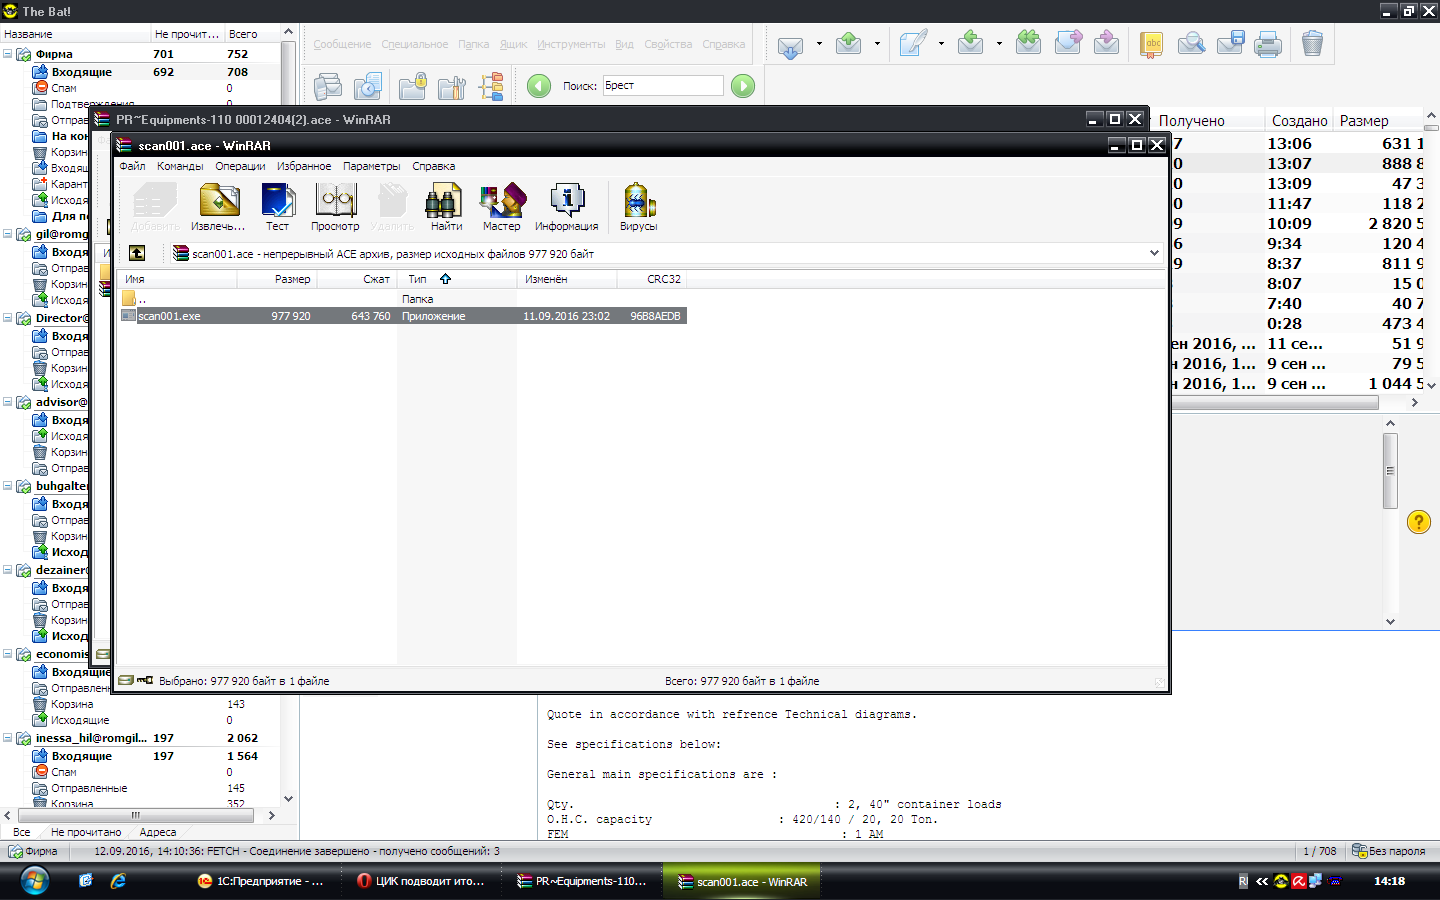
Task: Open the View (Просмотр) tool
Action: (x=335, y=206)
